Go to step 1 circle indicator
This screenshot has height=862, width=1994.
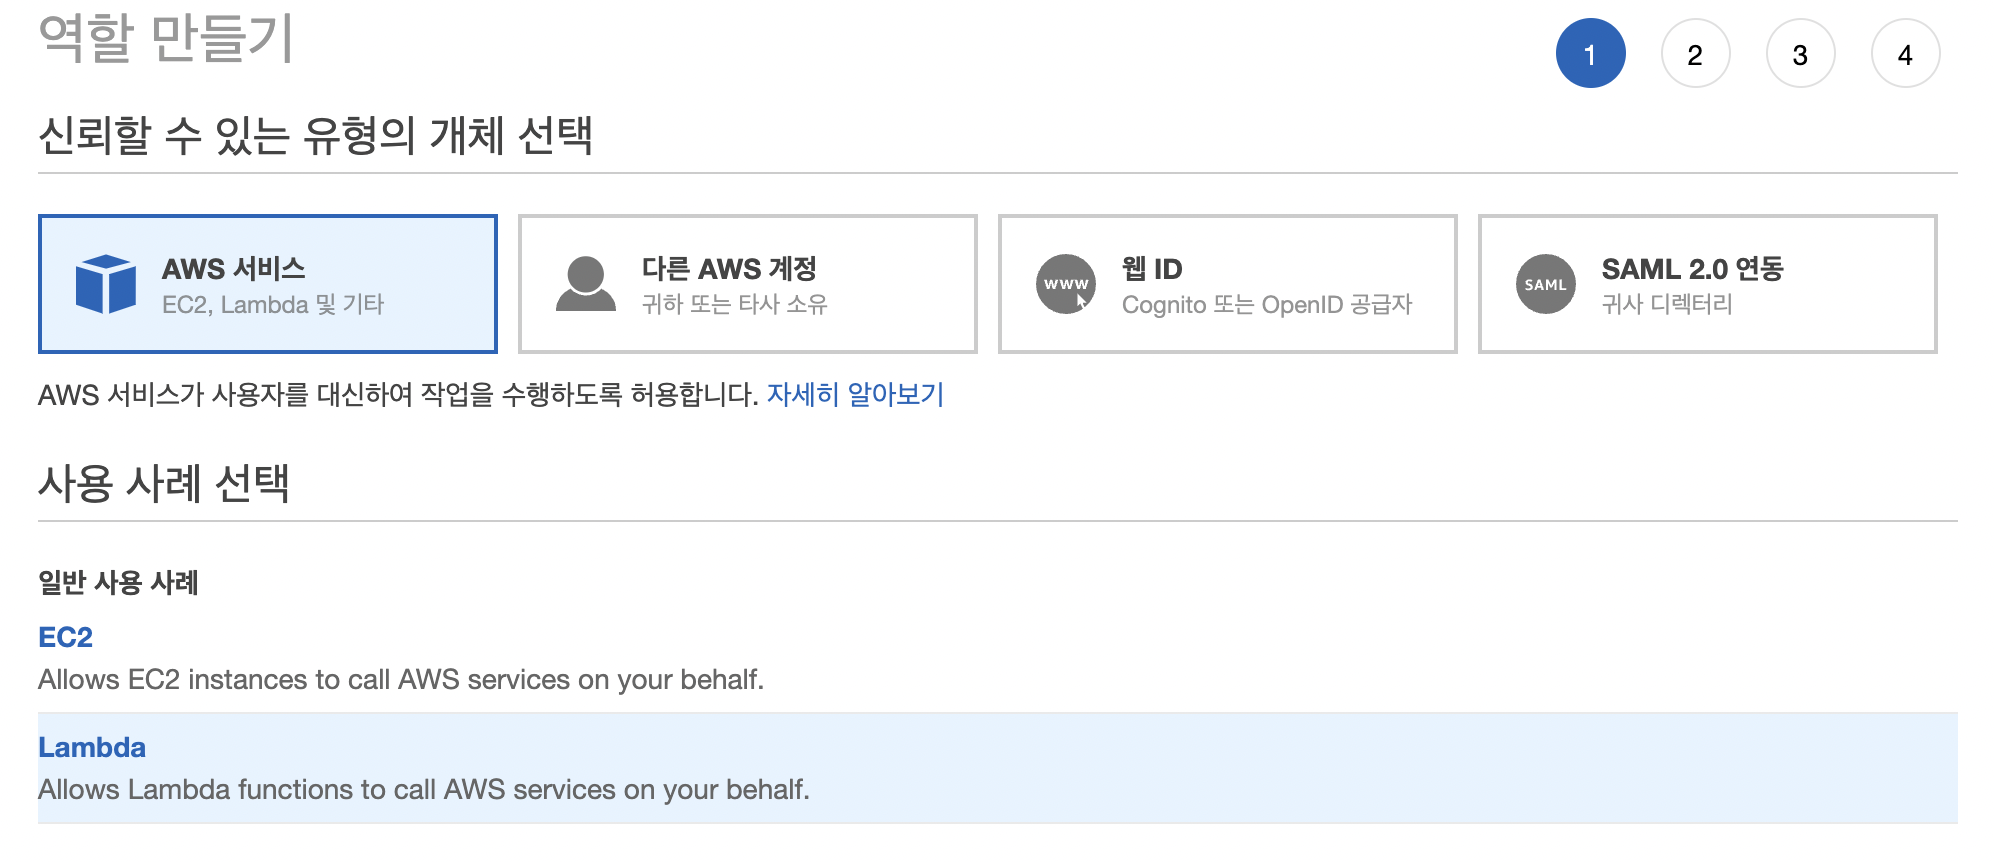[x=1590, y=53]
